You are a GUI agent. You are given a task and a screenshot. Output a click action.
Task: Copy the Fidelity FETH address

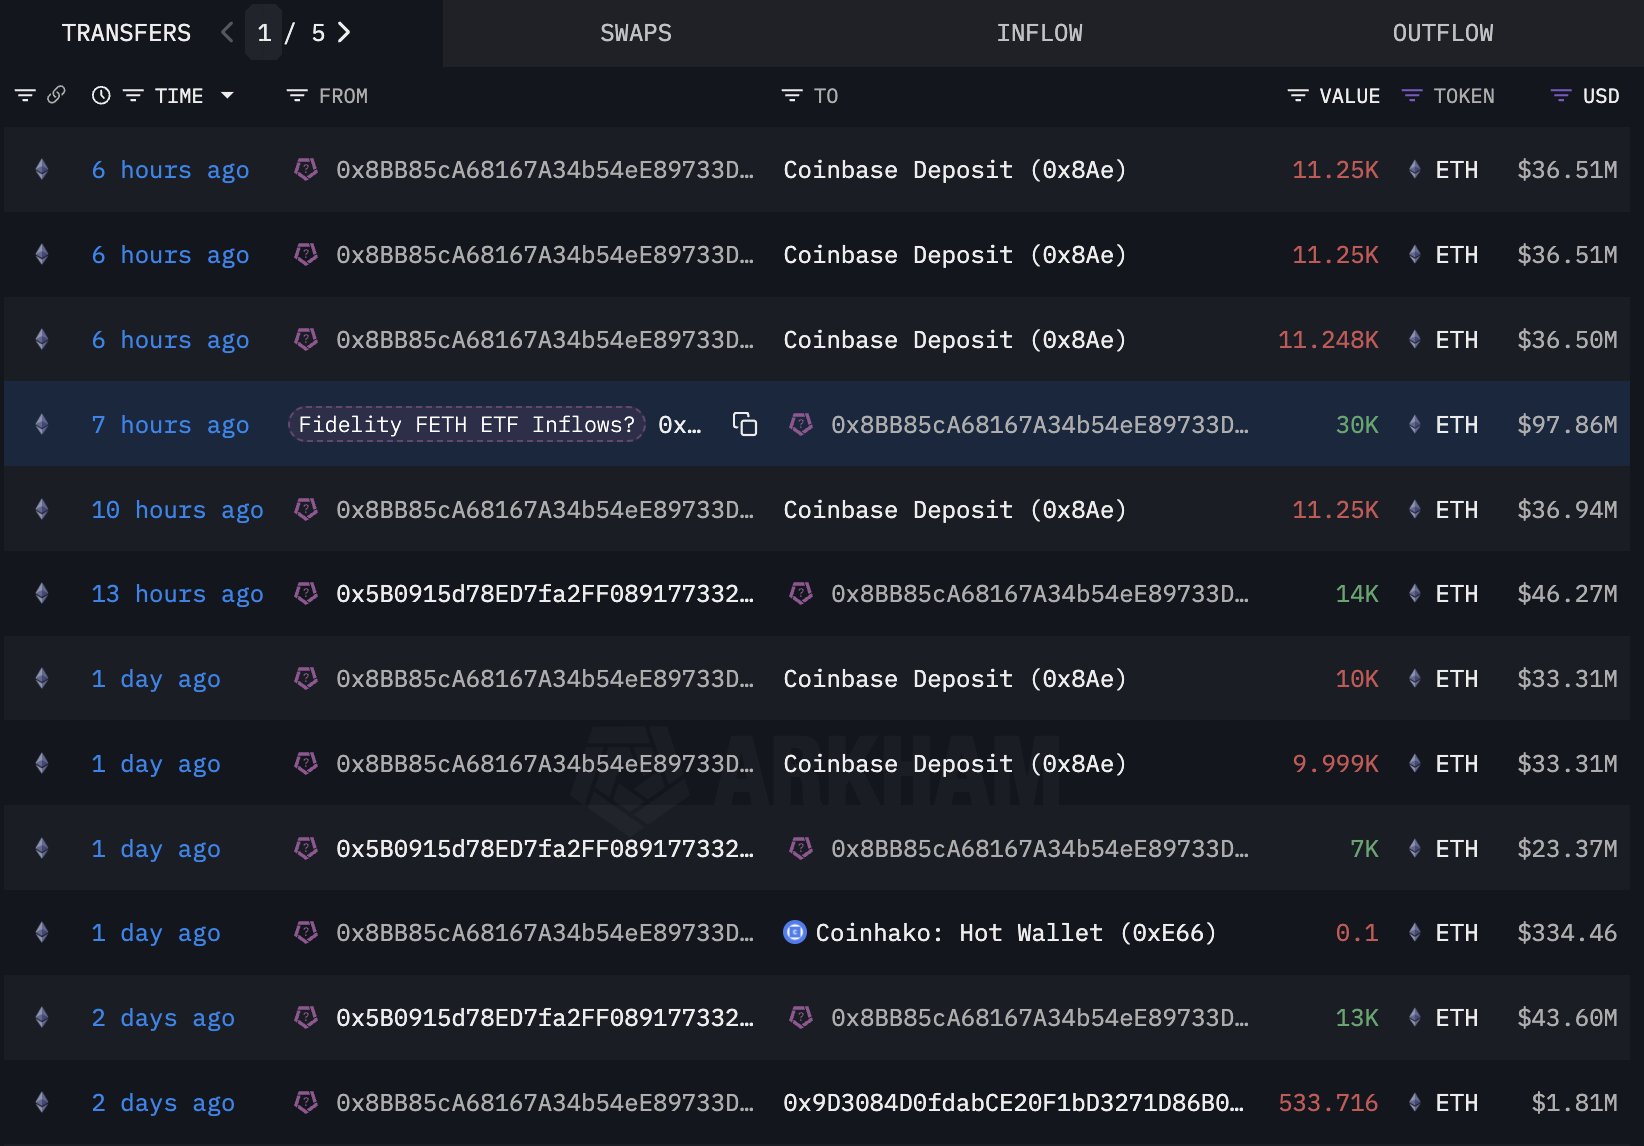click(x=745, y=425)
